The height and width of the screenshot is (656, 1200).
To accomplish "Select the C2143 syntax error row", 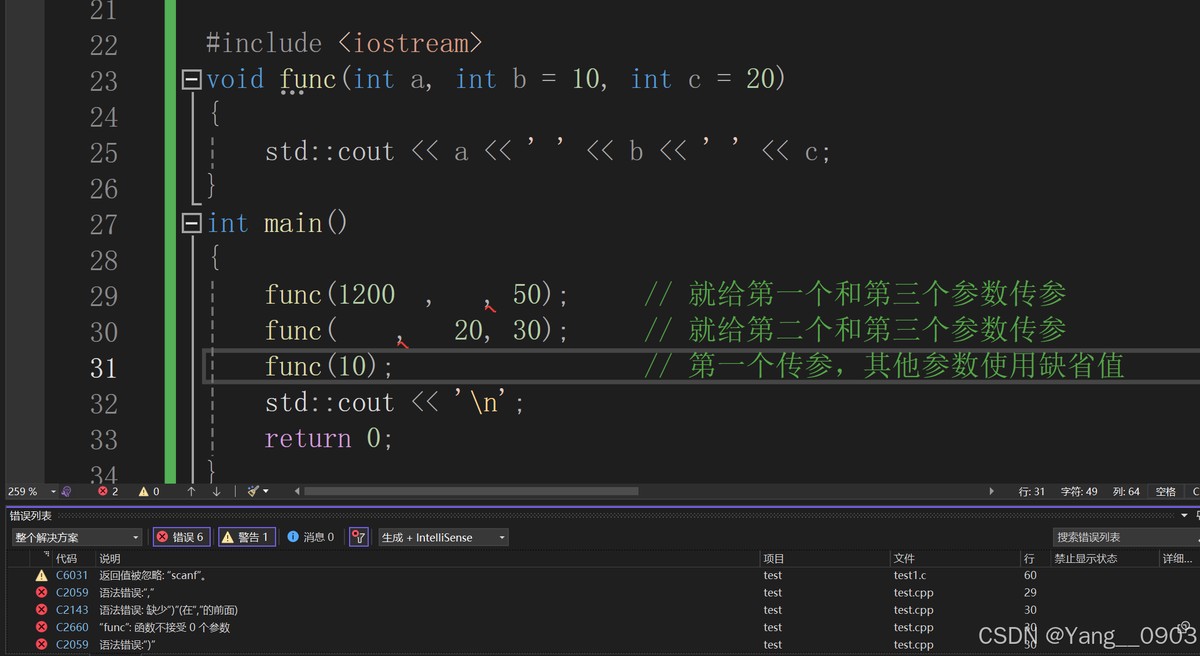I will [400, 610].
